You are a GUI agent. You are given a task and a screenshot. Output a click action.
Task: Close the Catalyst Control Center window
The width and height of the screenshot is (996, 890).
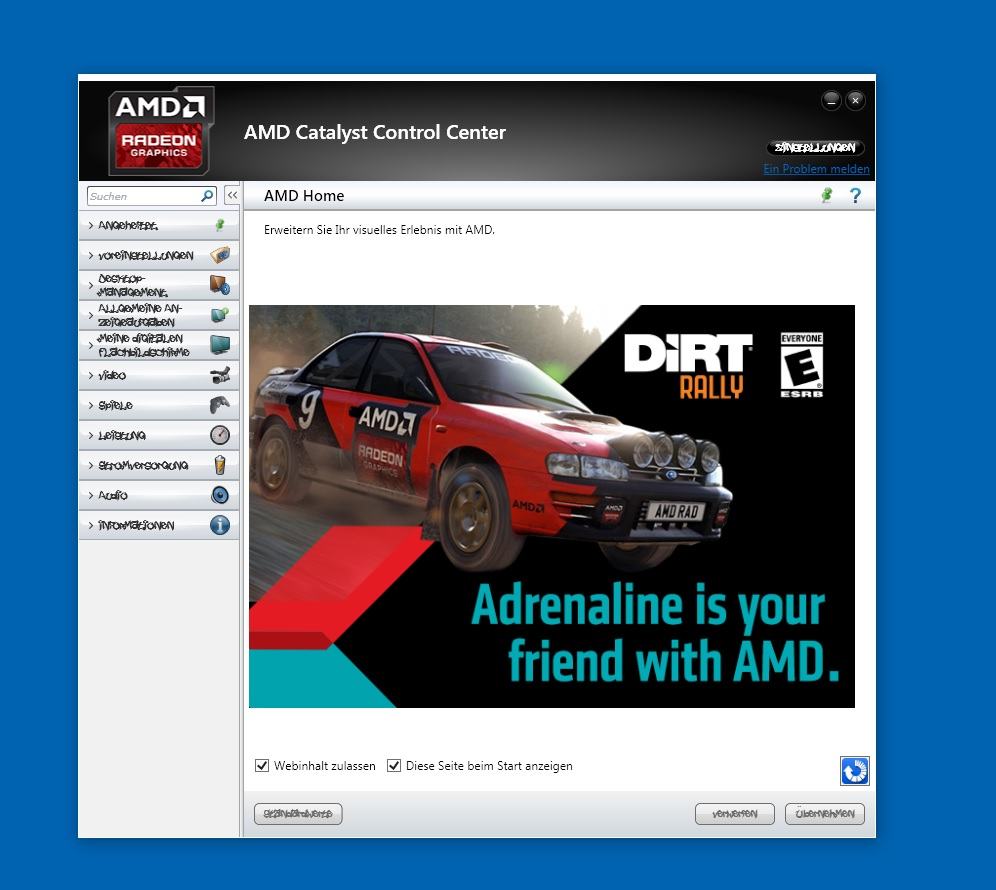click(x=856, y=100)
